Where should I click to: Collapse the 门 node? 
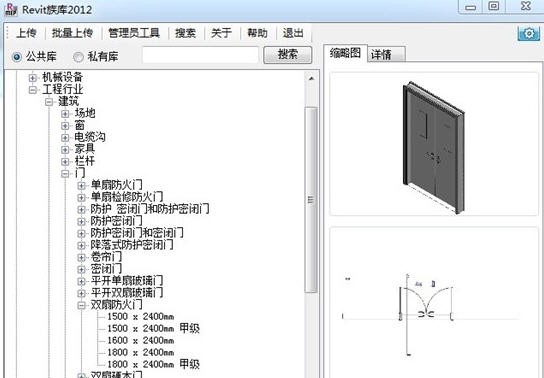[65, 173]
